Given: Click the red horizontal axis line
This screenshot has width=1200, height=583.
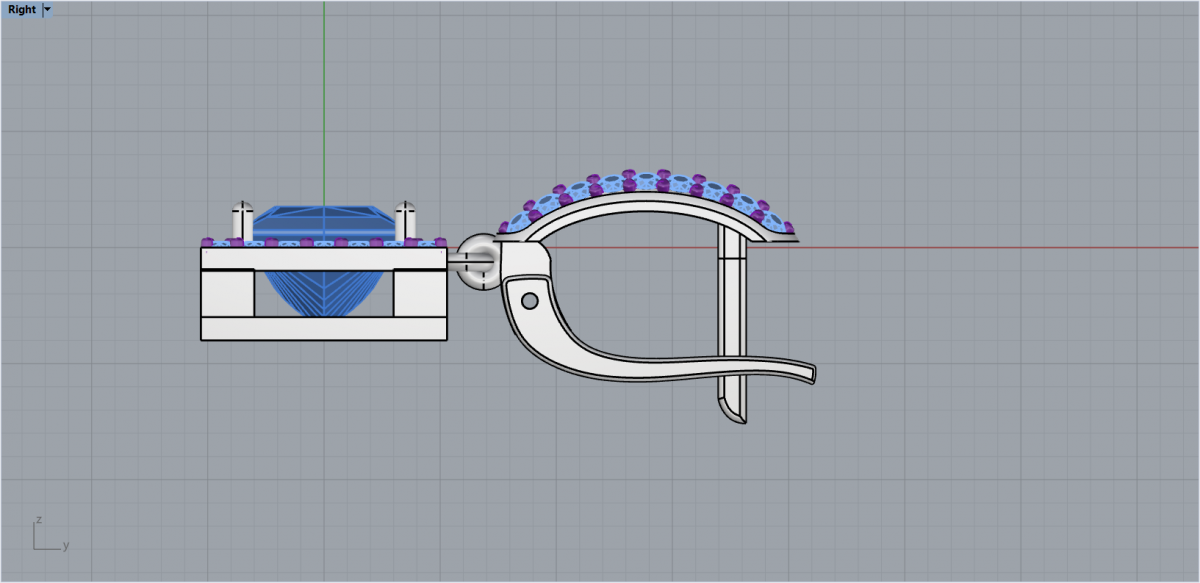Looking at the screenshot, I should pos(1000,247).
